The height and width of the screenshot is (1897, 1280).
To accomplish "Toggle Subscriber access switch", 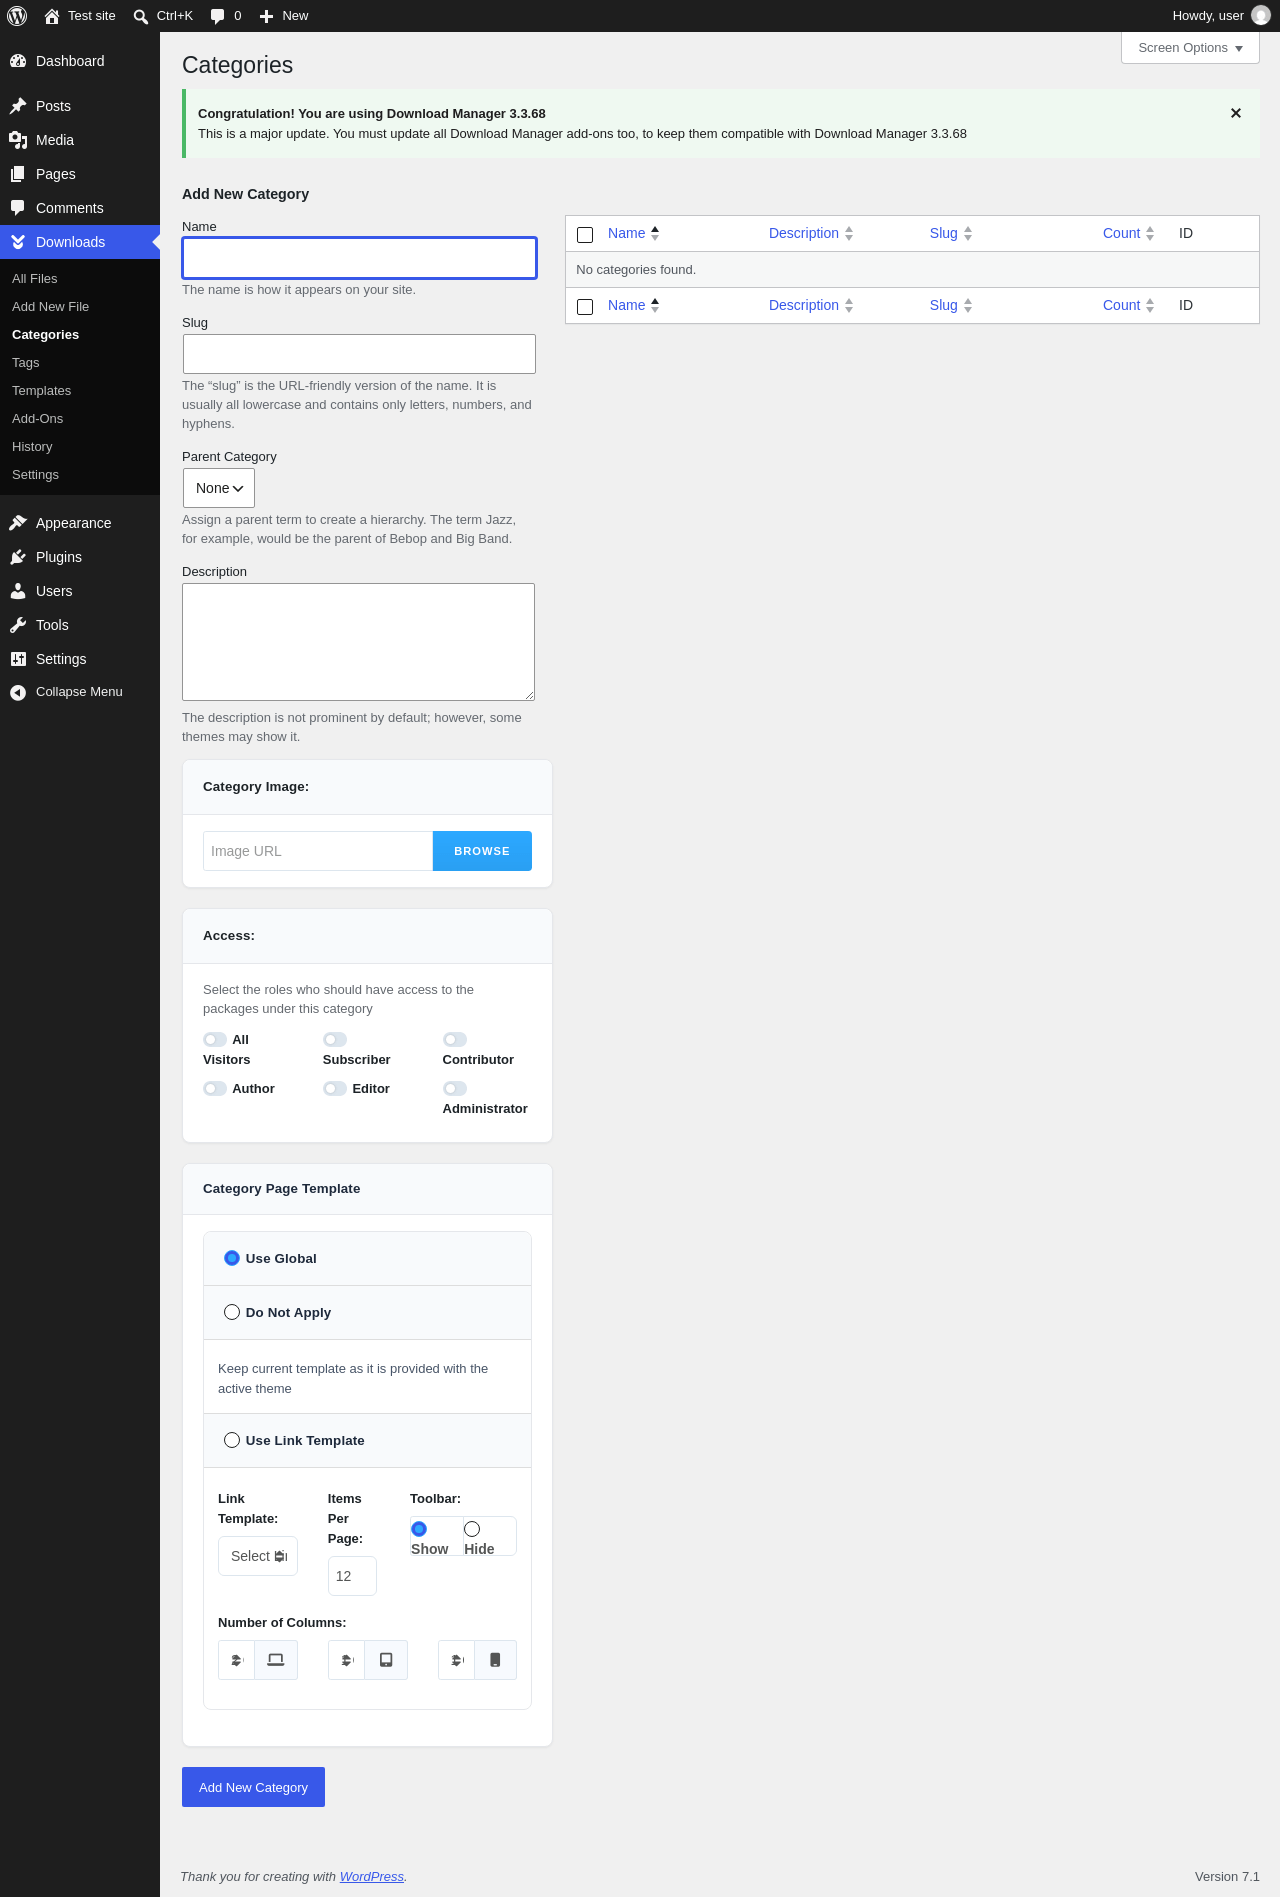I will (335, 1040).
